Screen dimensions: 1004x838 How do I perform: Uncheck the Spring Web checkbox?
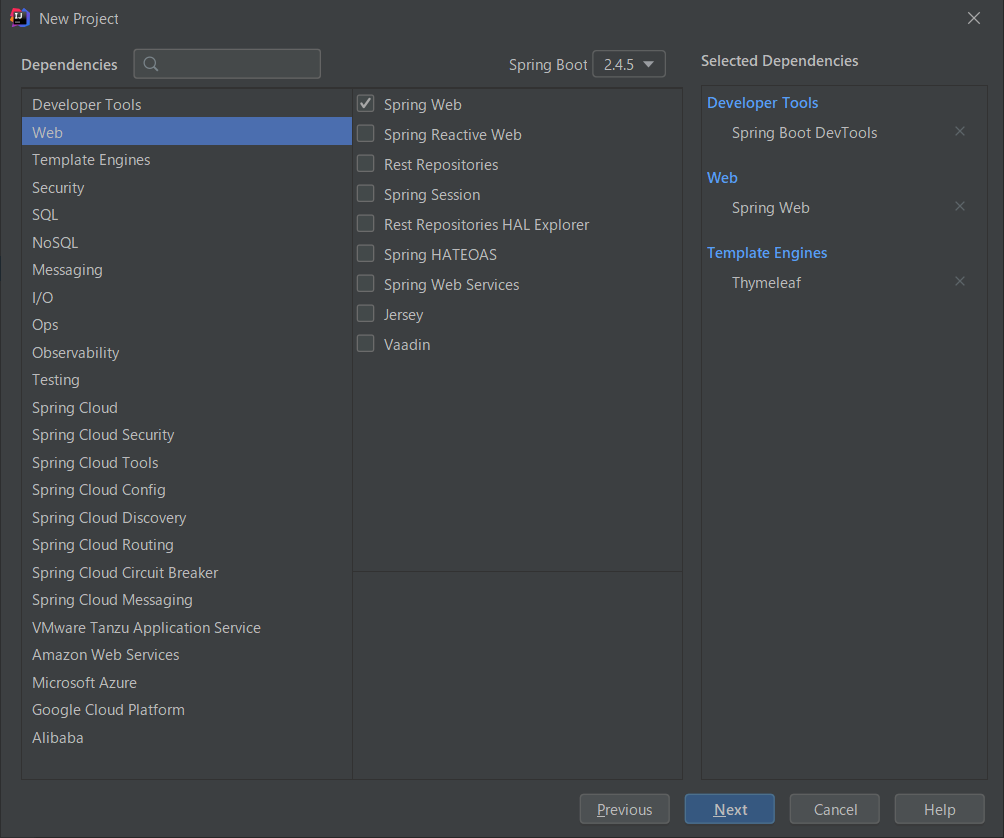pyautogui.click(x=366, y=103)
